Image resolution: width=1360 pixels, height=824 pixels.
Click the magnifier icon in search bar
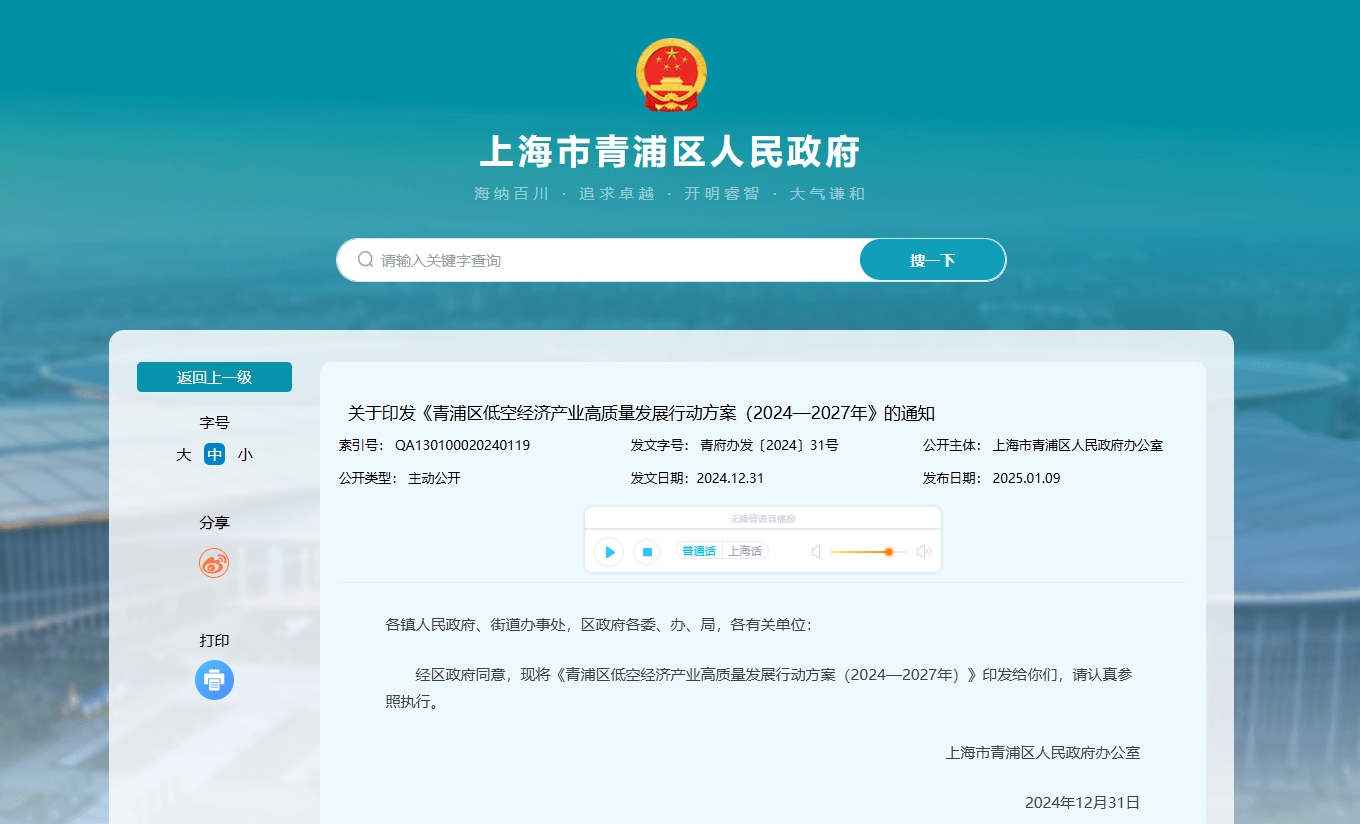(x=366, y=260)
